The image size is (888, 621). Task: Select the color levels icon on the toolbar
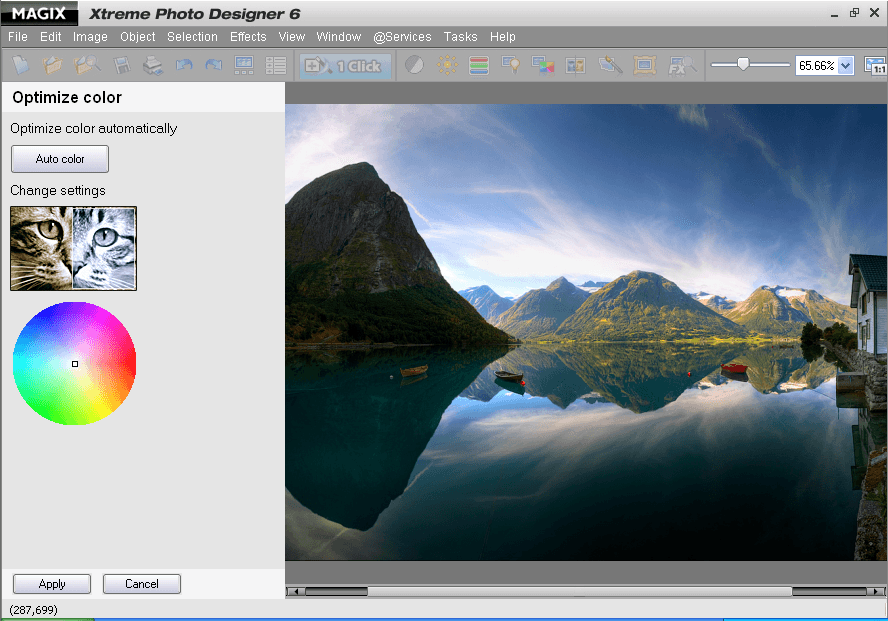coord(478,64)
